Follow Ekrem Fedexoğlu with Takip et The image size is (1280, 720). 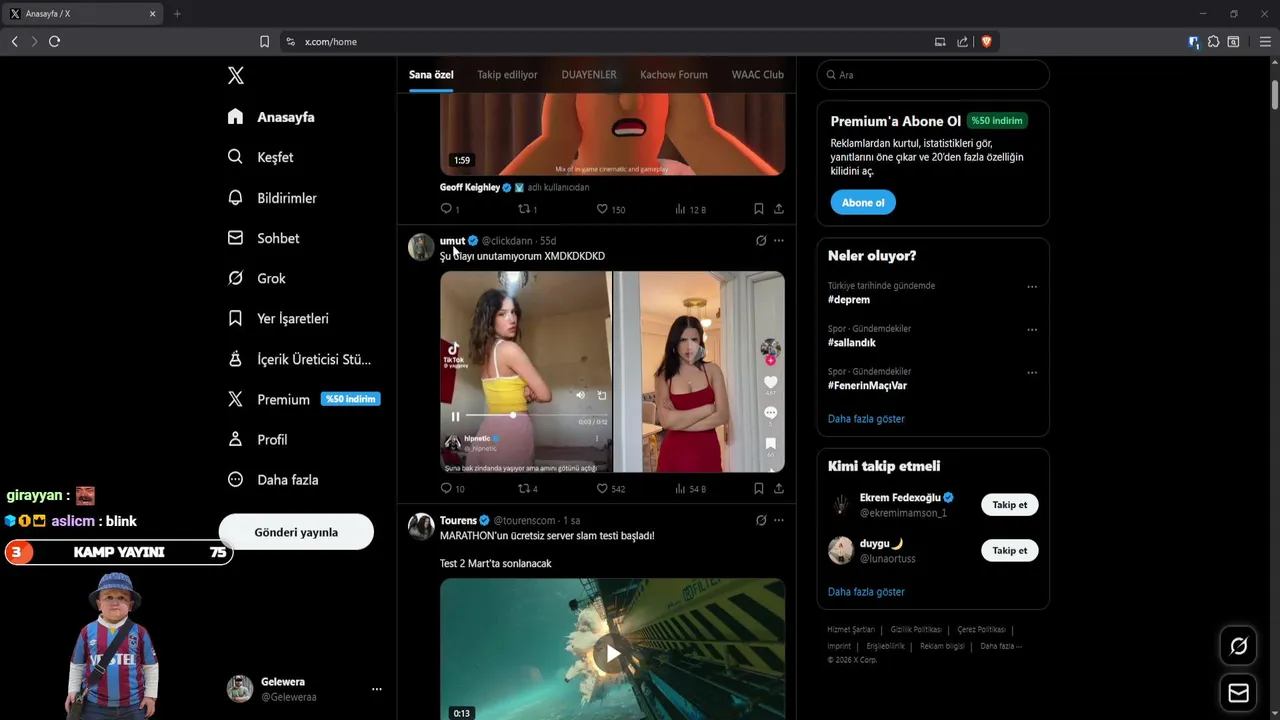(x=1010, y=505)
